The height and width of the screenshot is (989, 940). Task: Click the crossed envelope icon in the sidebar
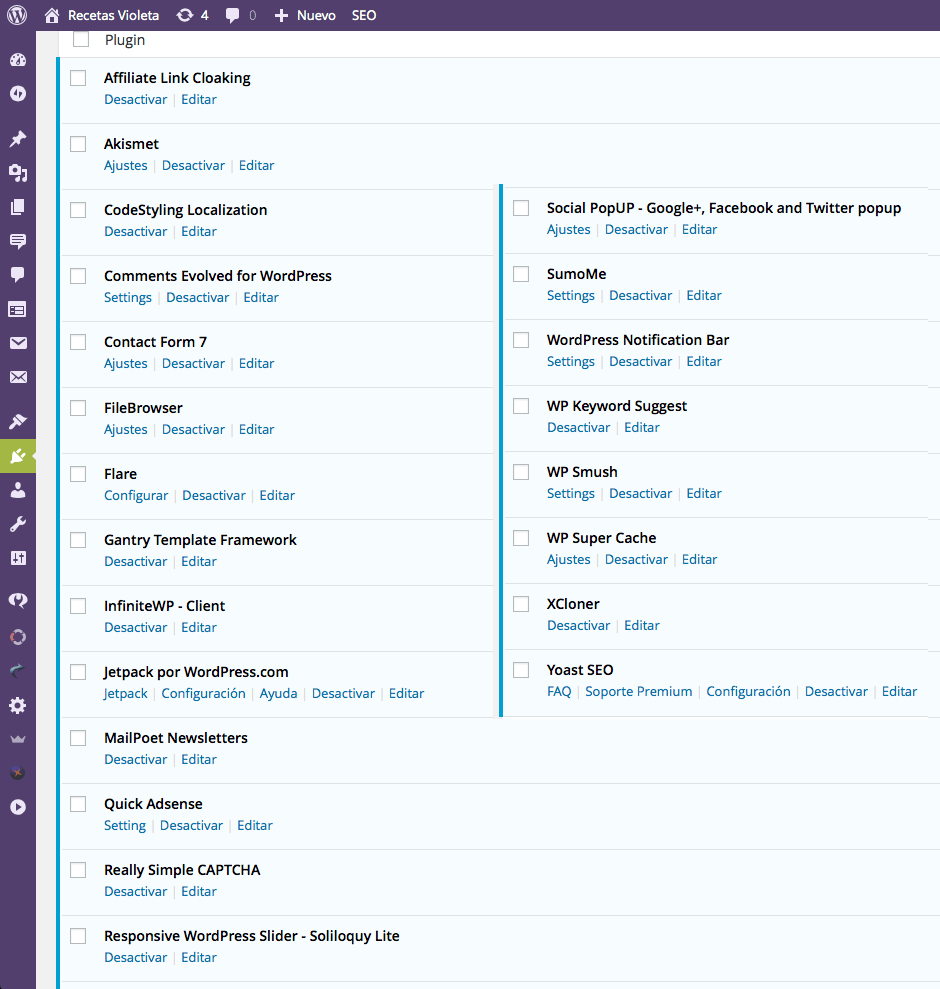18,377
